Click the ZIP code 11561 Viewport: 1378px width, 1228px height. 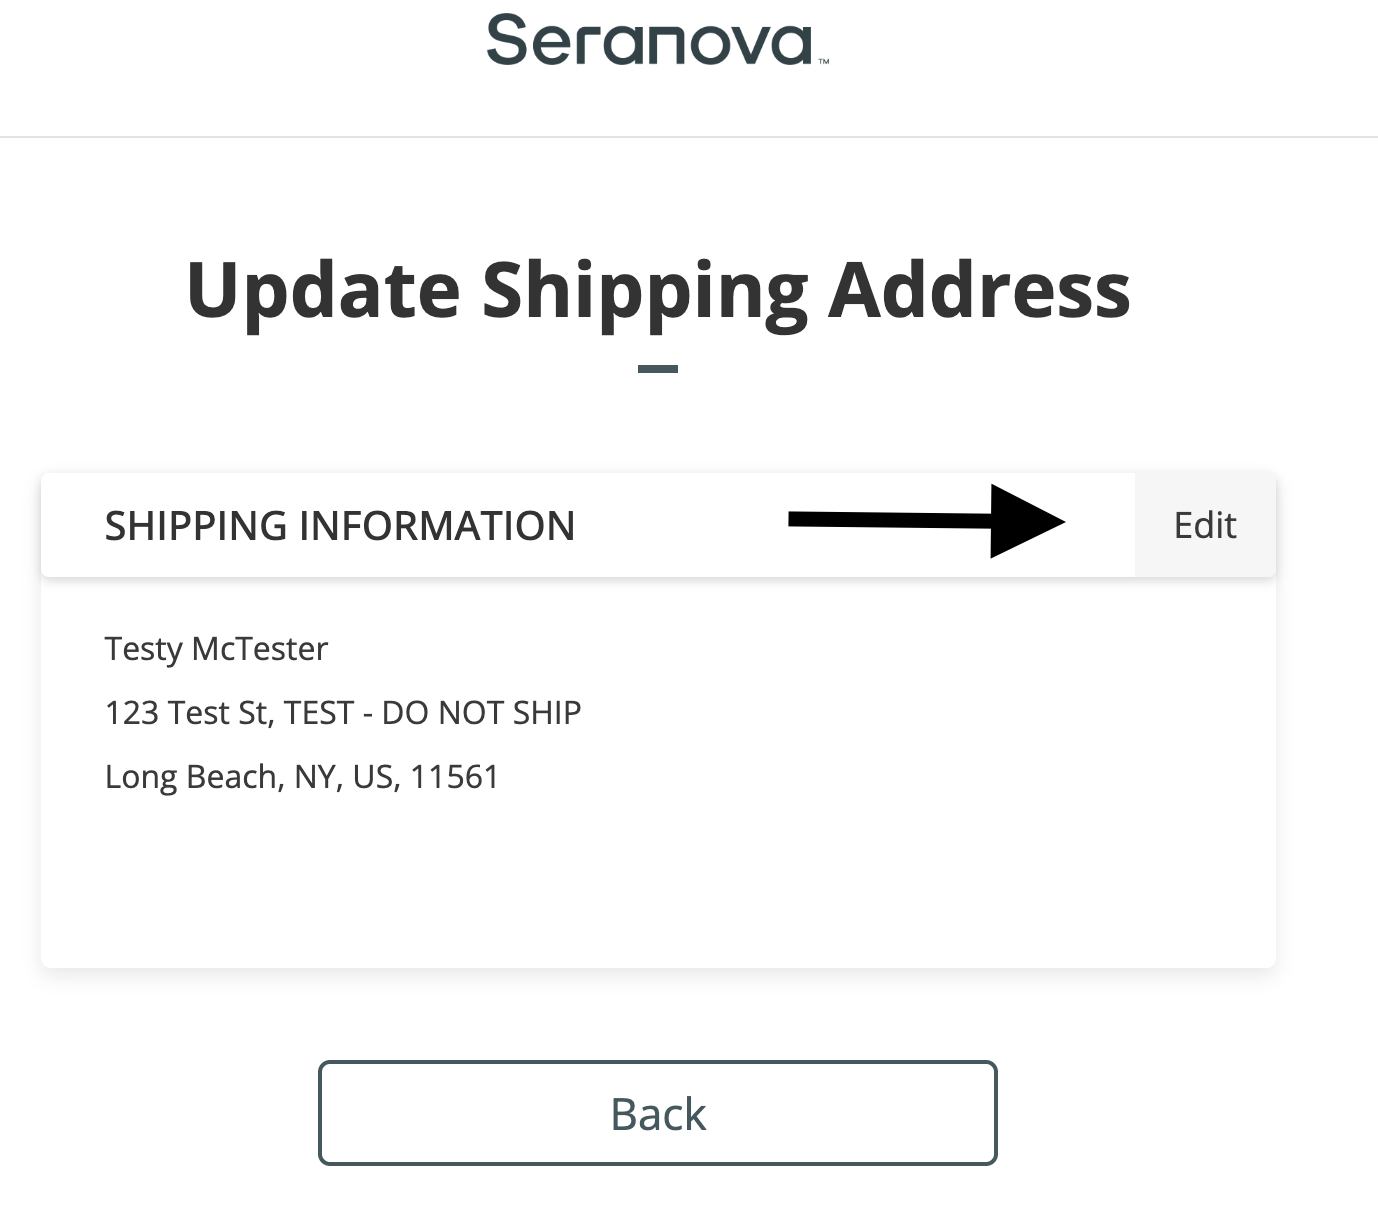(x=454, y=777)
